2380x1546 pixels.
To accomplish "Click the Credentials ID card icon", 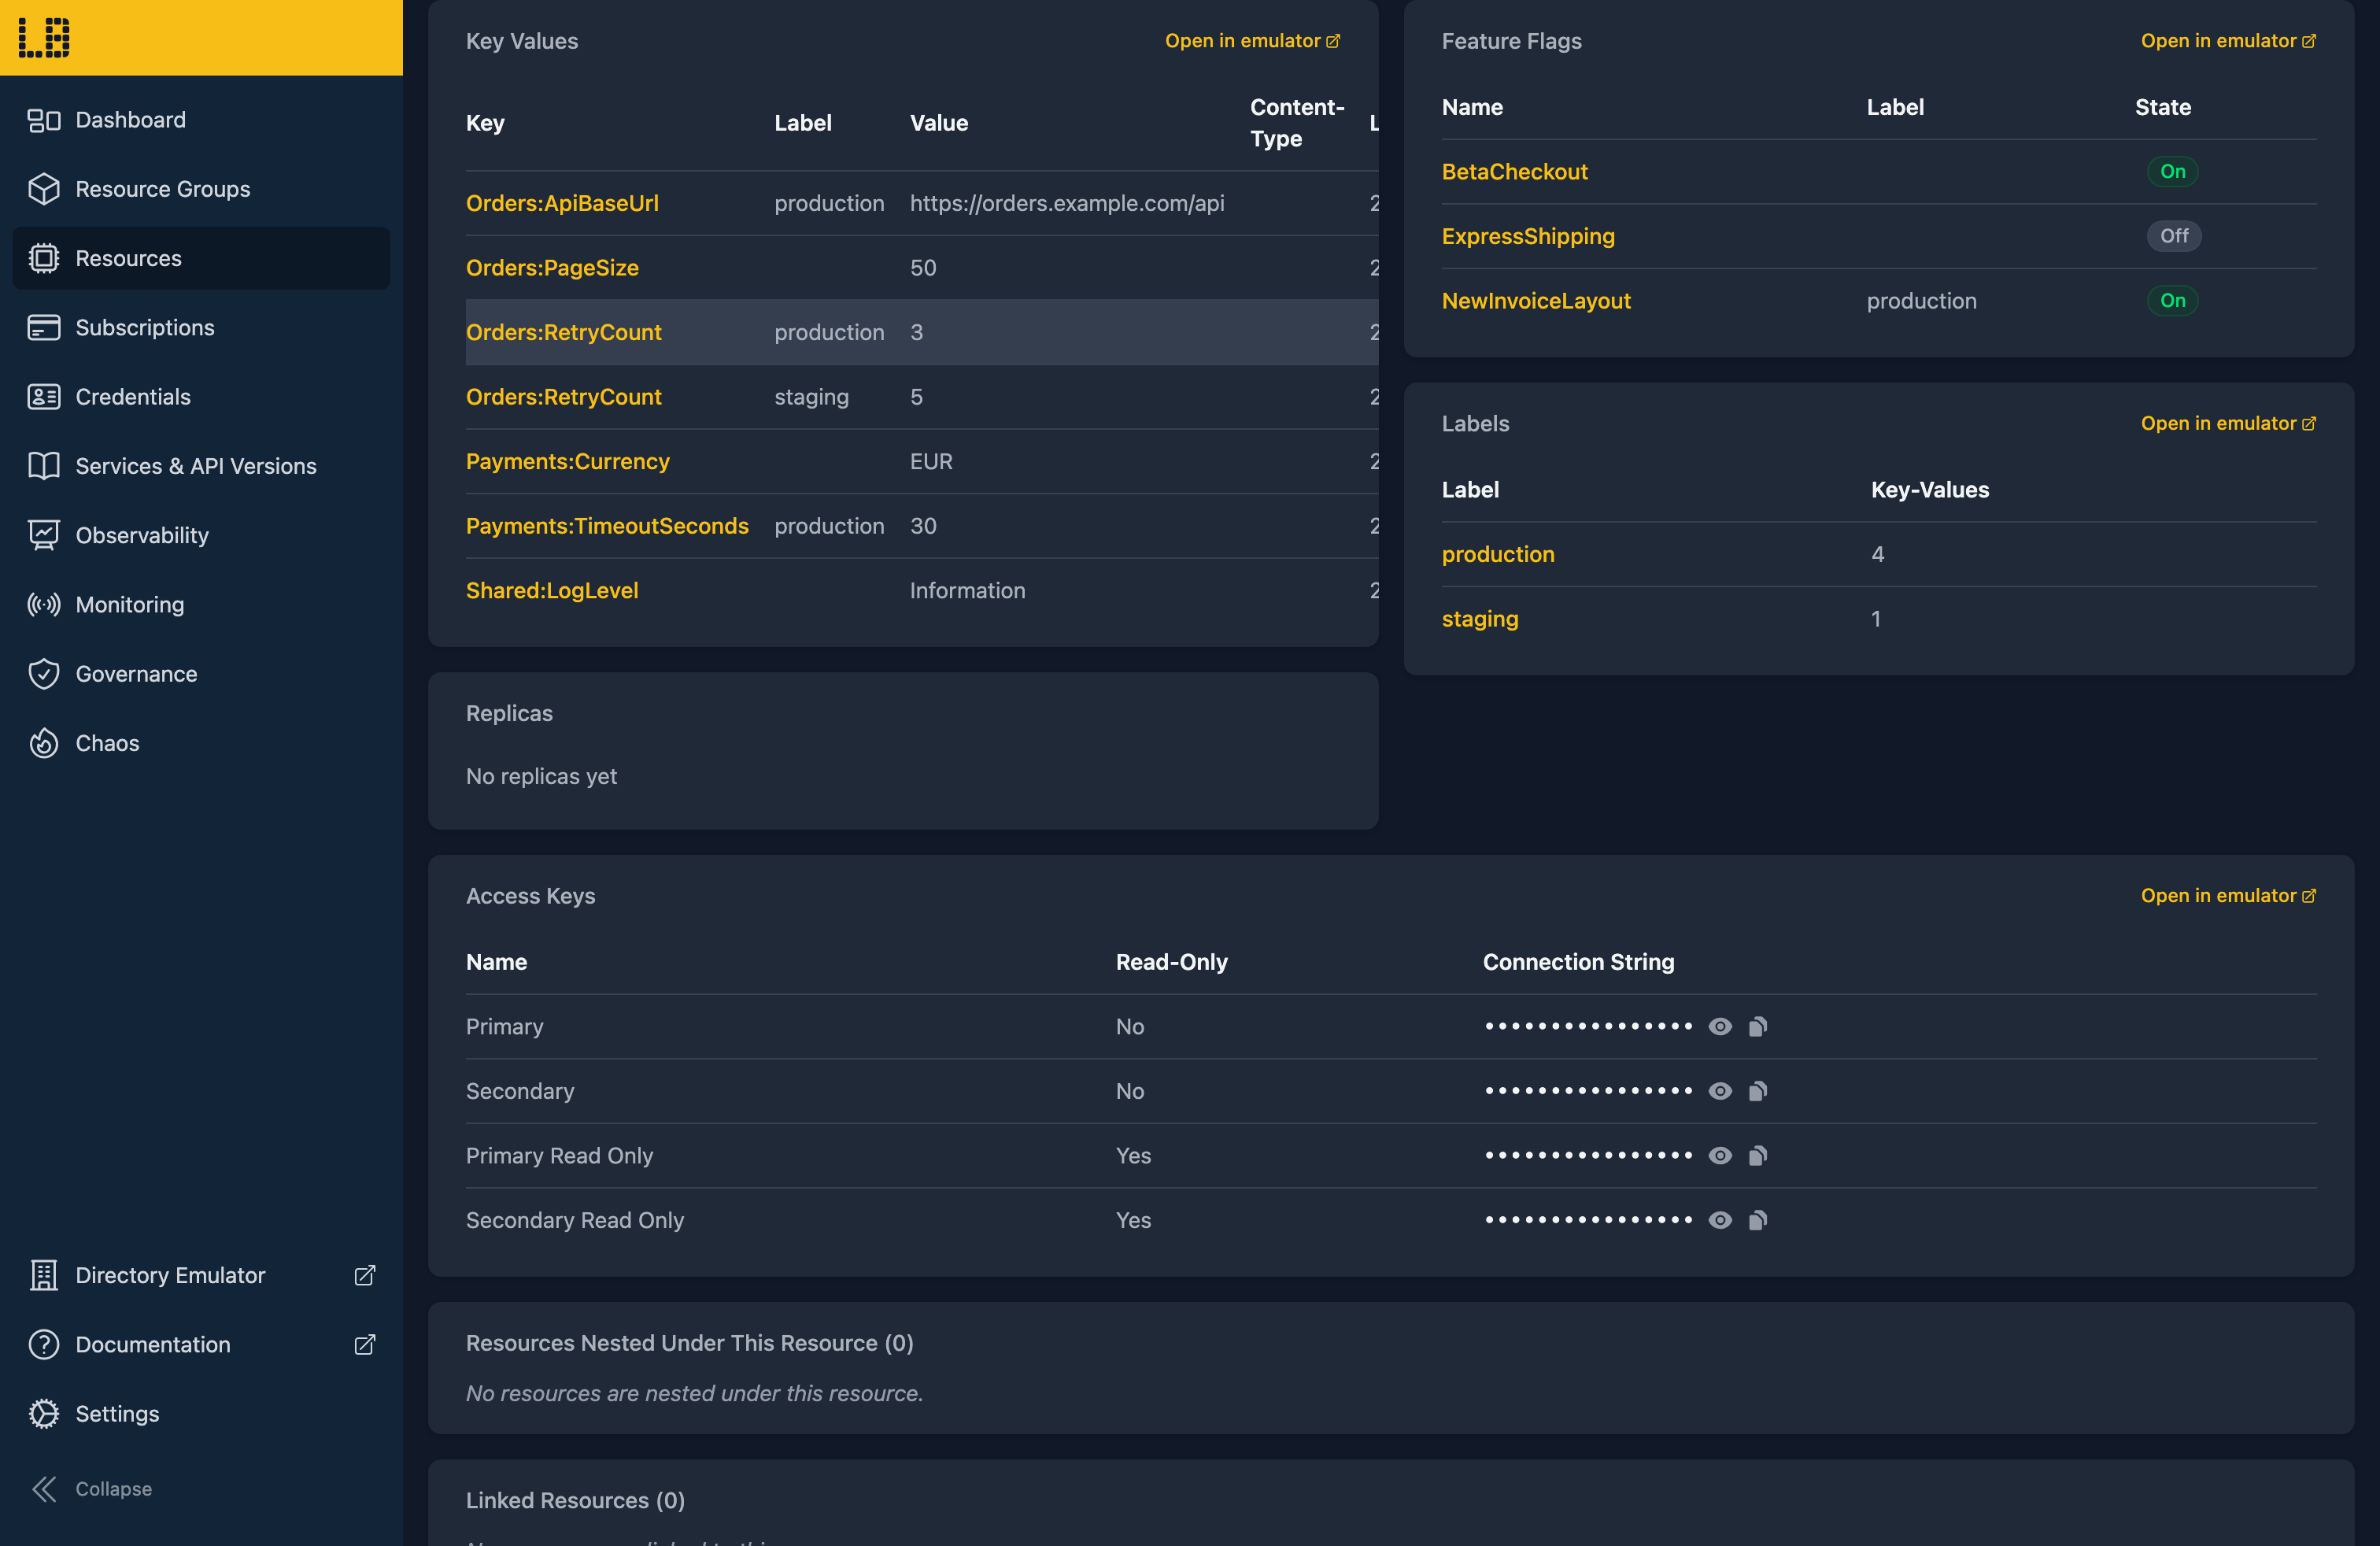I will pos(44,397).
